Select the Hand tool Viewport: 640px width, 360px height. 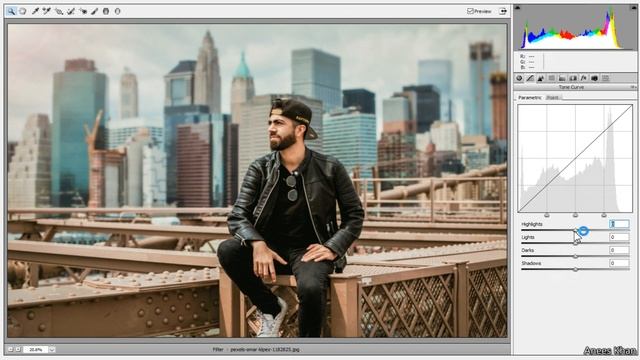point(23,11)
